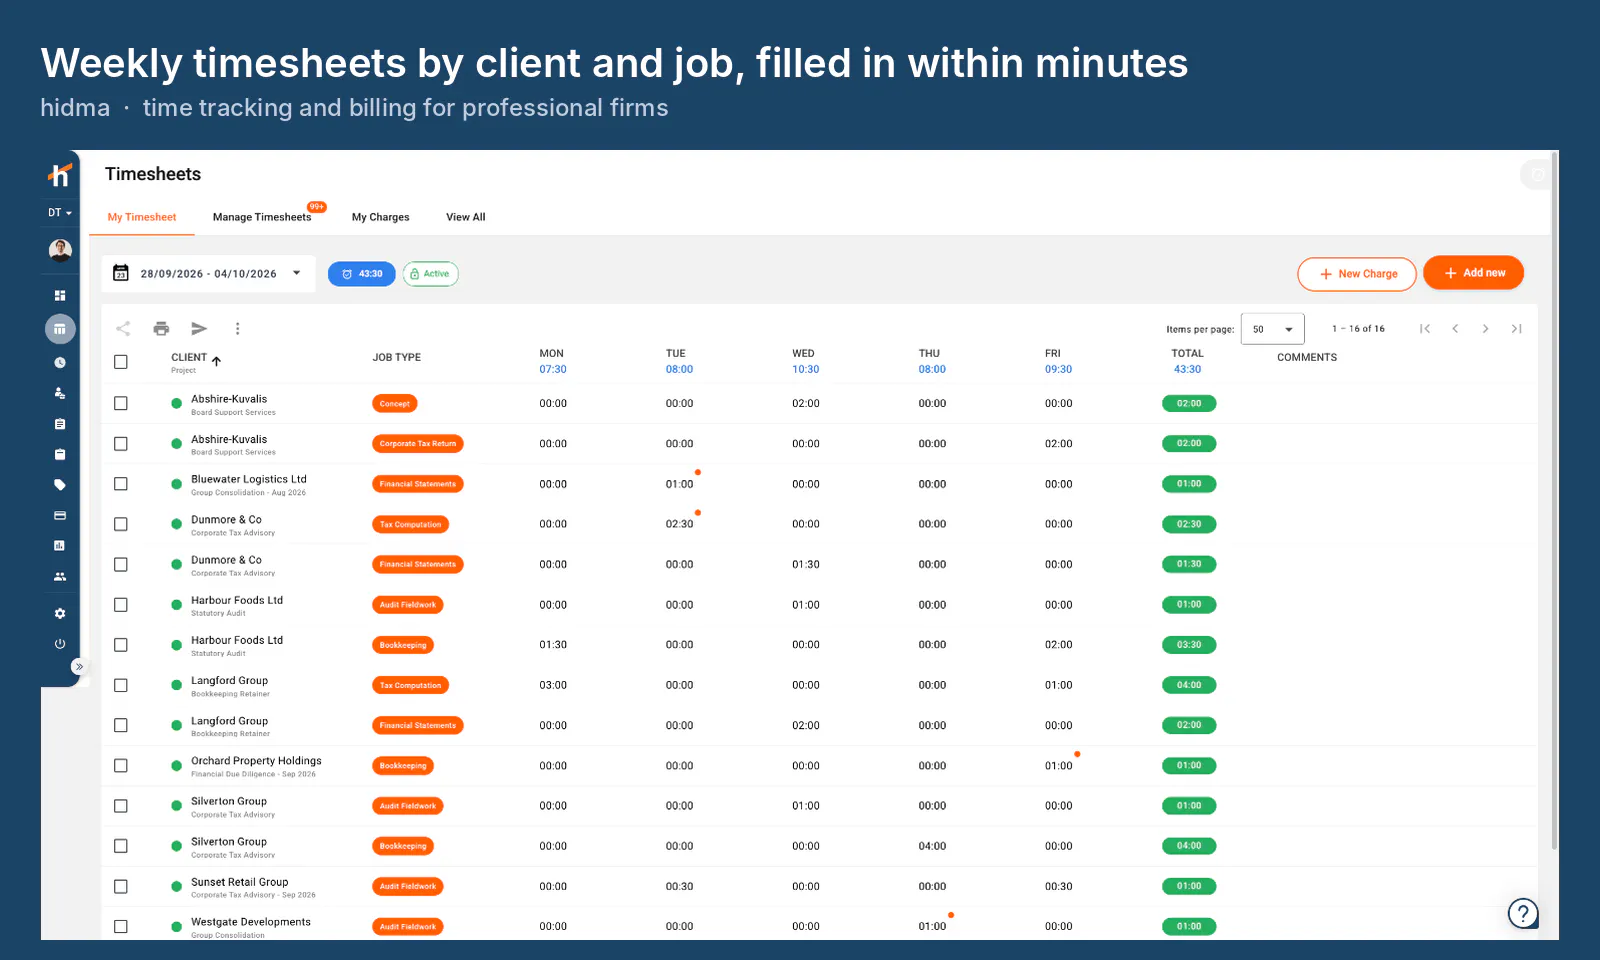
Task: Click the share icon in table toolbar
Action: (123, 328)
